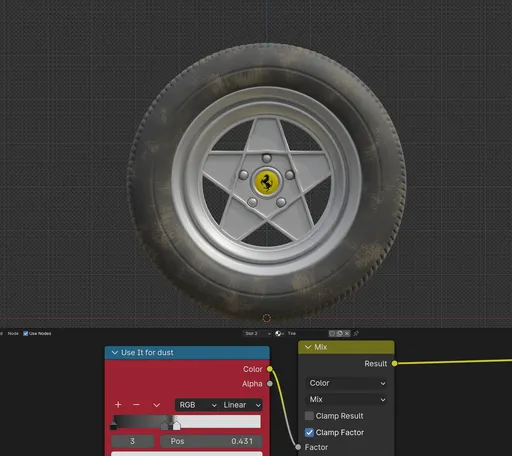The image size is (512, 456).
Task: Toggle the pin icon in node editor header
Action: 356,333
